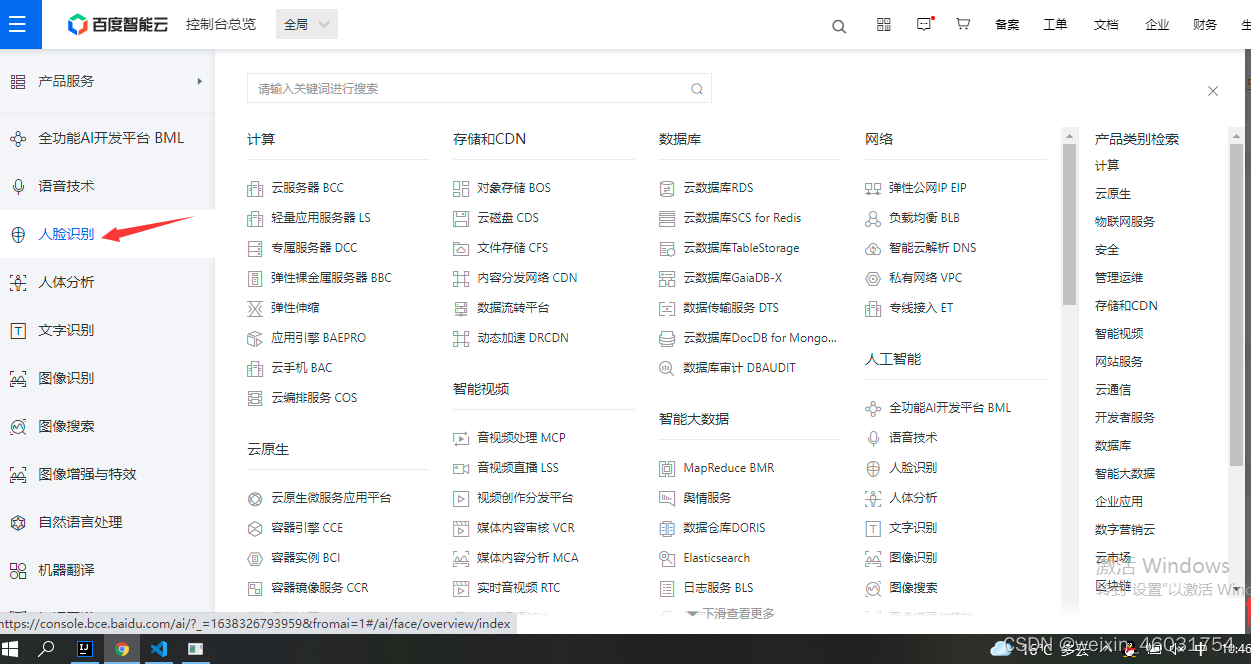This screenshot has height=664, width=1251.
Task: Open 备案 in top navigation
Action: 1007,25
